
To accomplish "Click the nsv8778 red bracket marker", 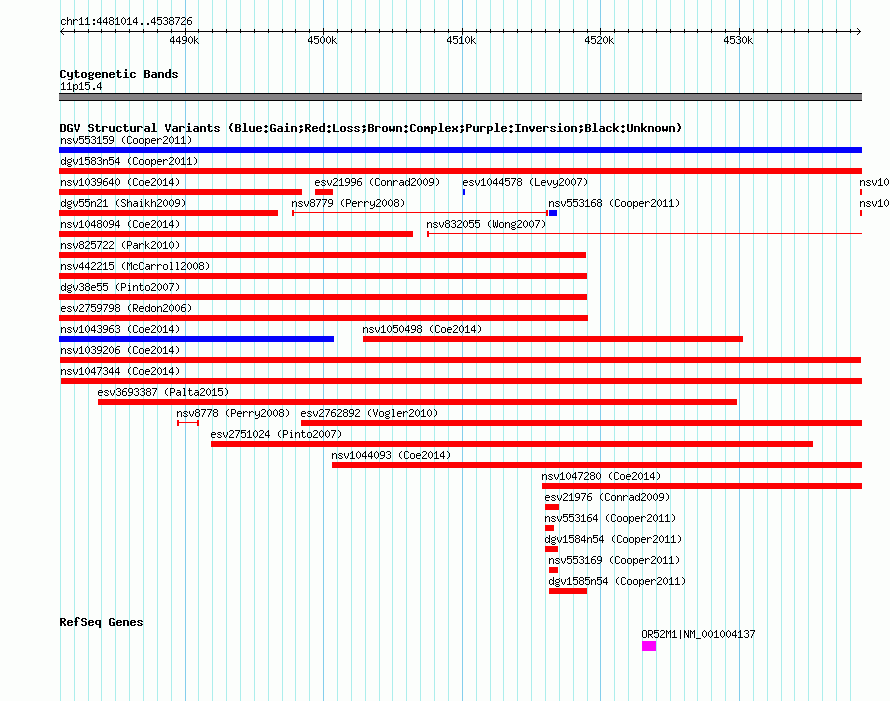I will (188, 423).
